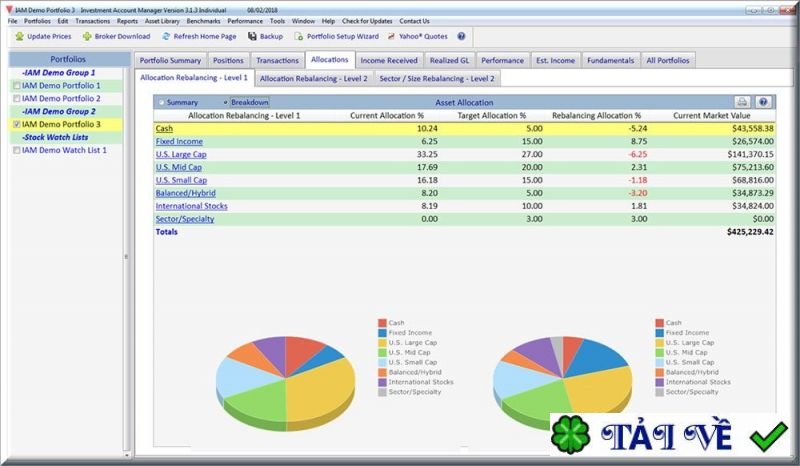Click the Update Prices toolbar icon

(19, 36)
